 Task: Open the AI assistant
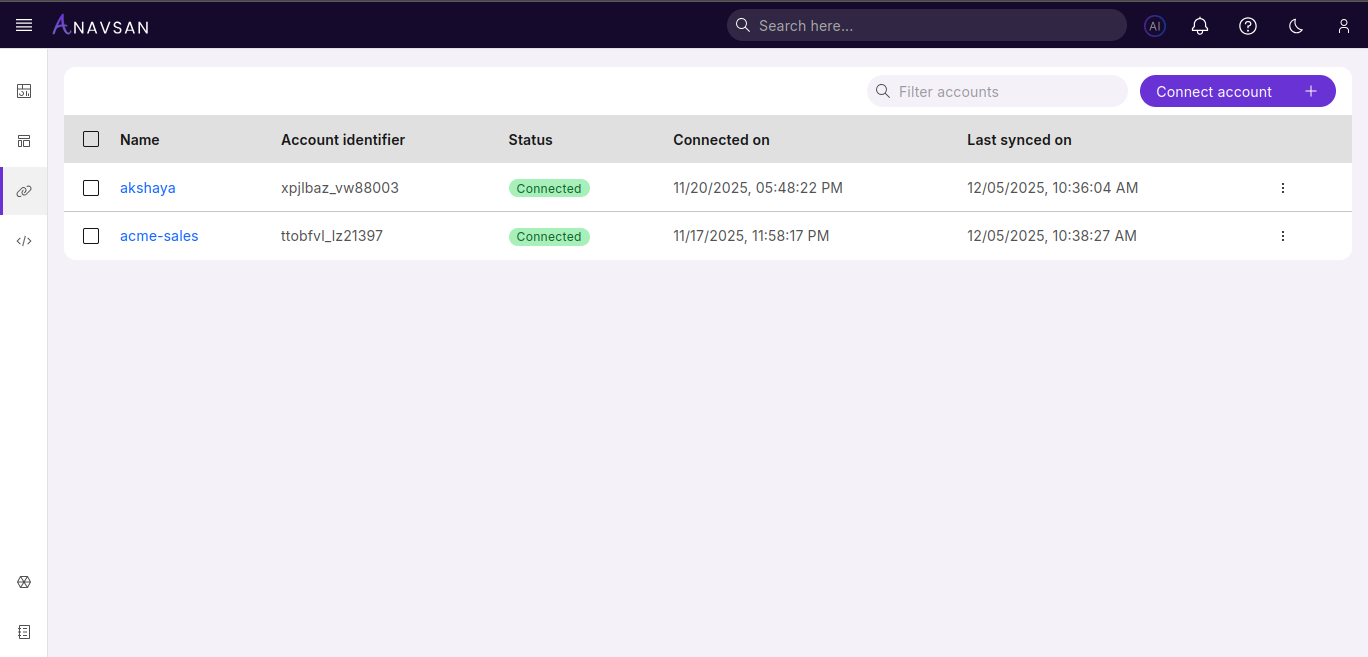pyautogui.click(x=1155, y=25)
